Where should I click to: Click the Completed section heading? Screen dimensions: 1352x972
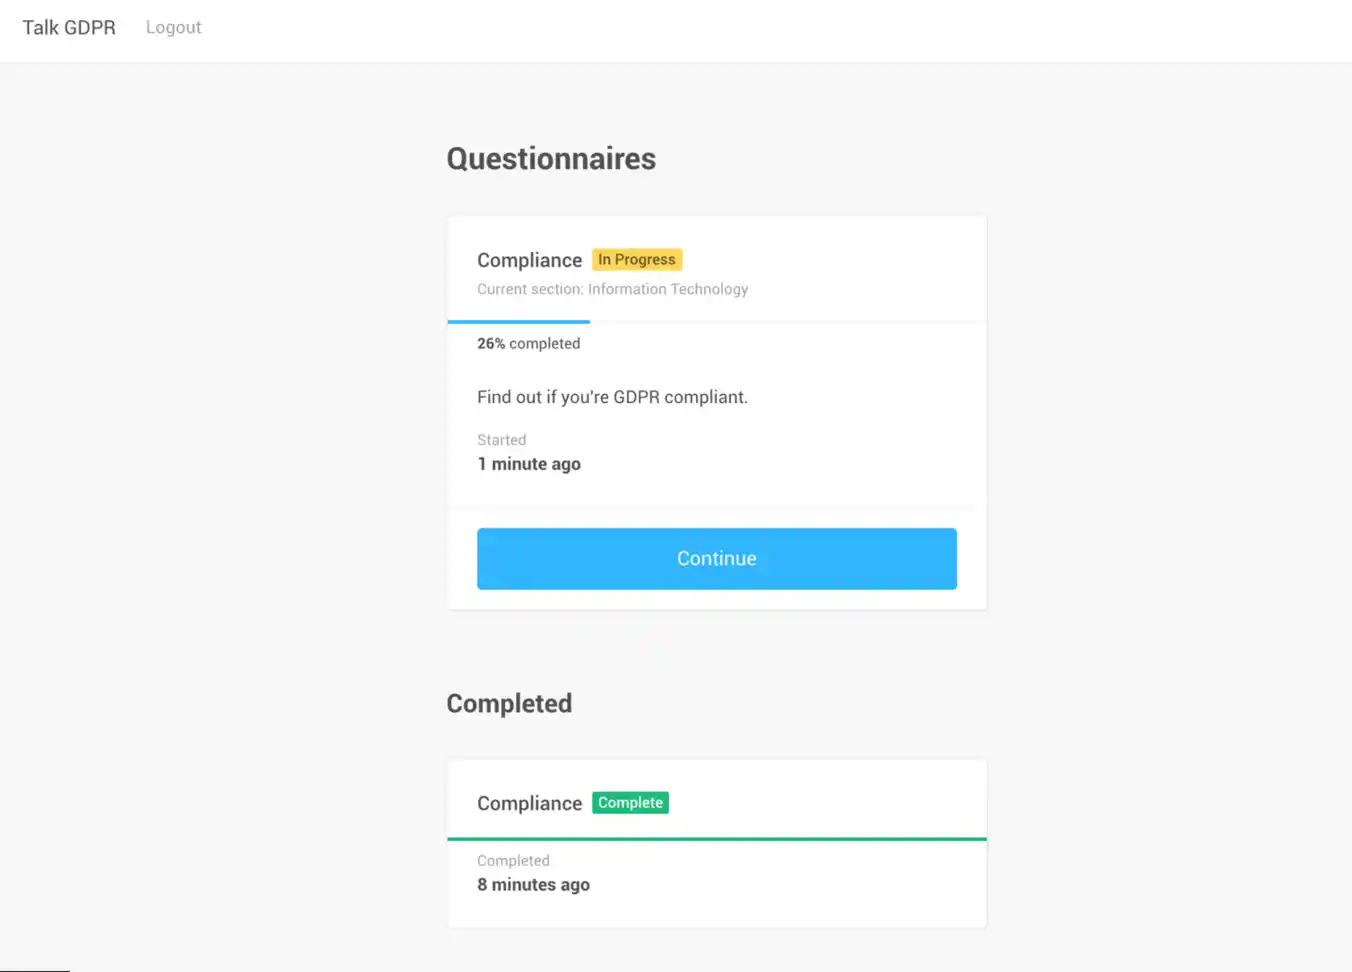coord(509,704)
